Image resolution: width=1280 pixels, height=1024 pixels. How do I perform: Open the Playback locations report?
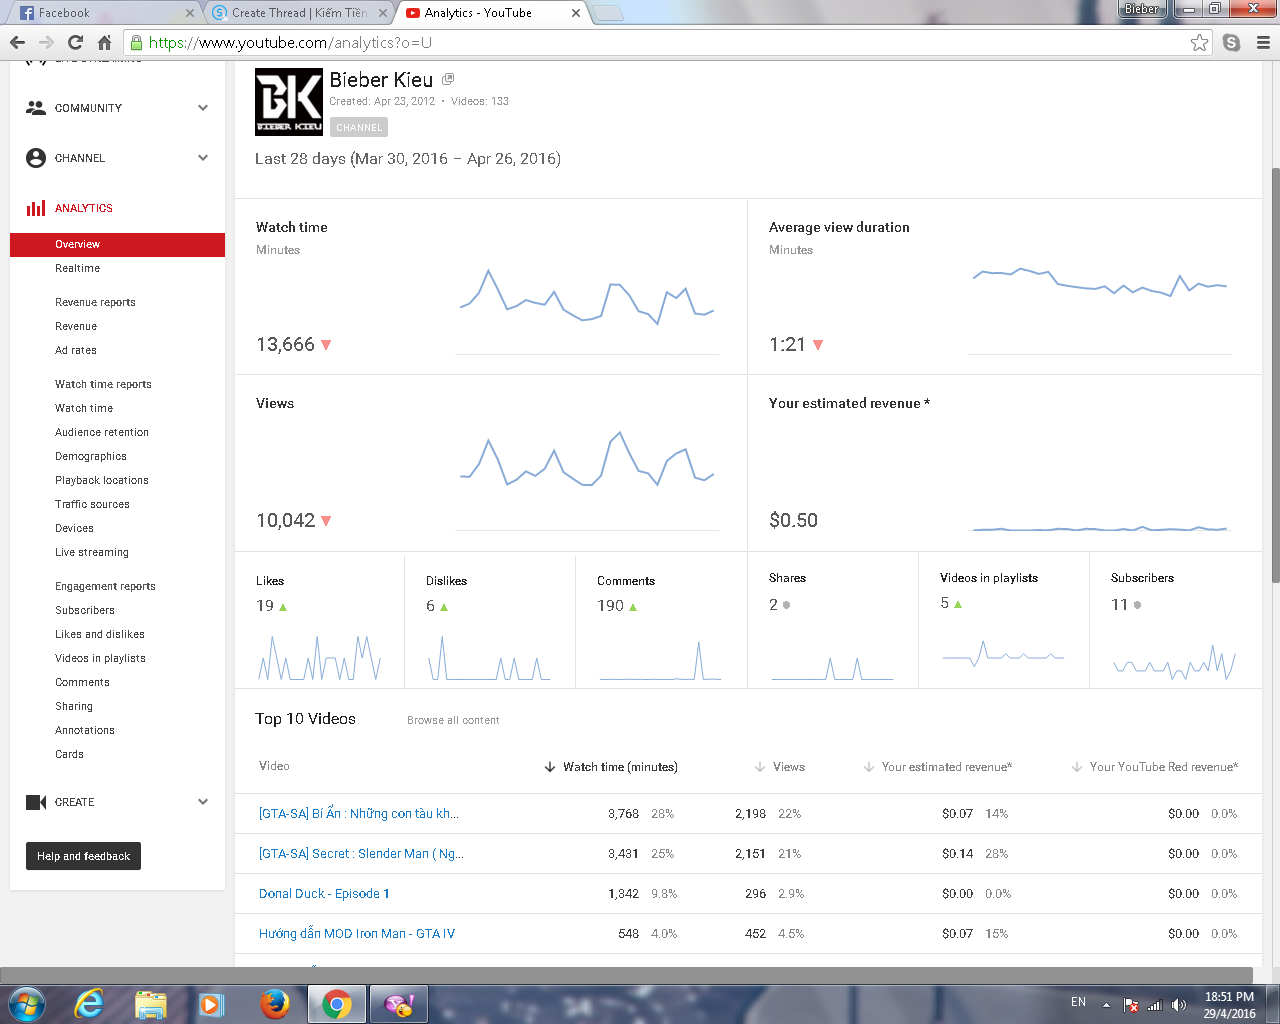102,480
